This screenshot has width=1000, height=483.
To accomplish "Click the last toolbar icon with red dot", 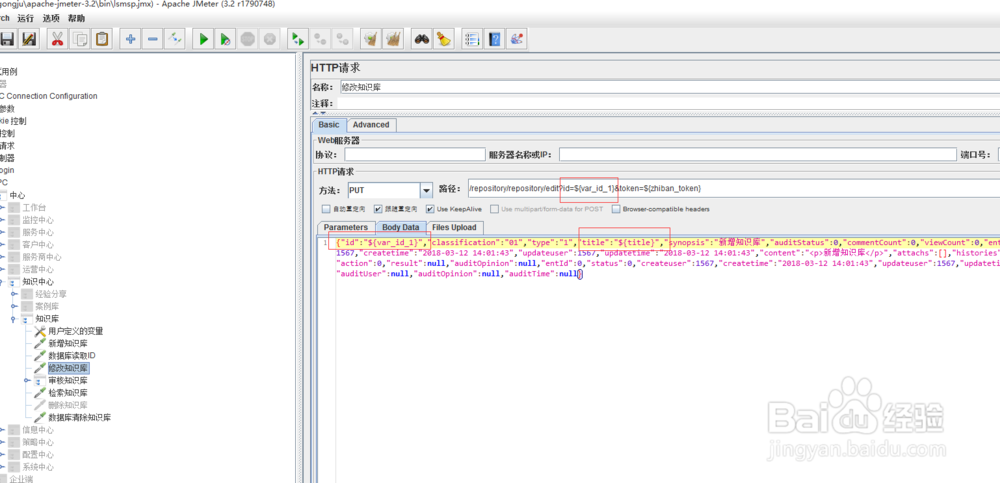I will (x=517, y=39).
